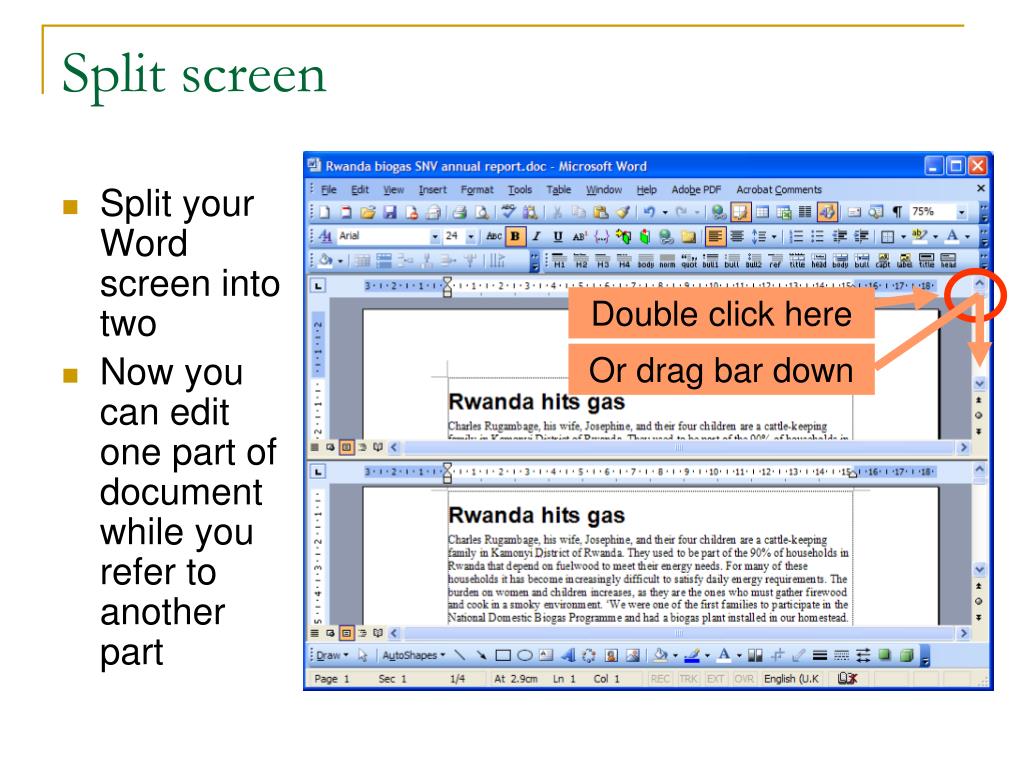
Task: Select the Oval drawing tool
Action: pos(524,655)
